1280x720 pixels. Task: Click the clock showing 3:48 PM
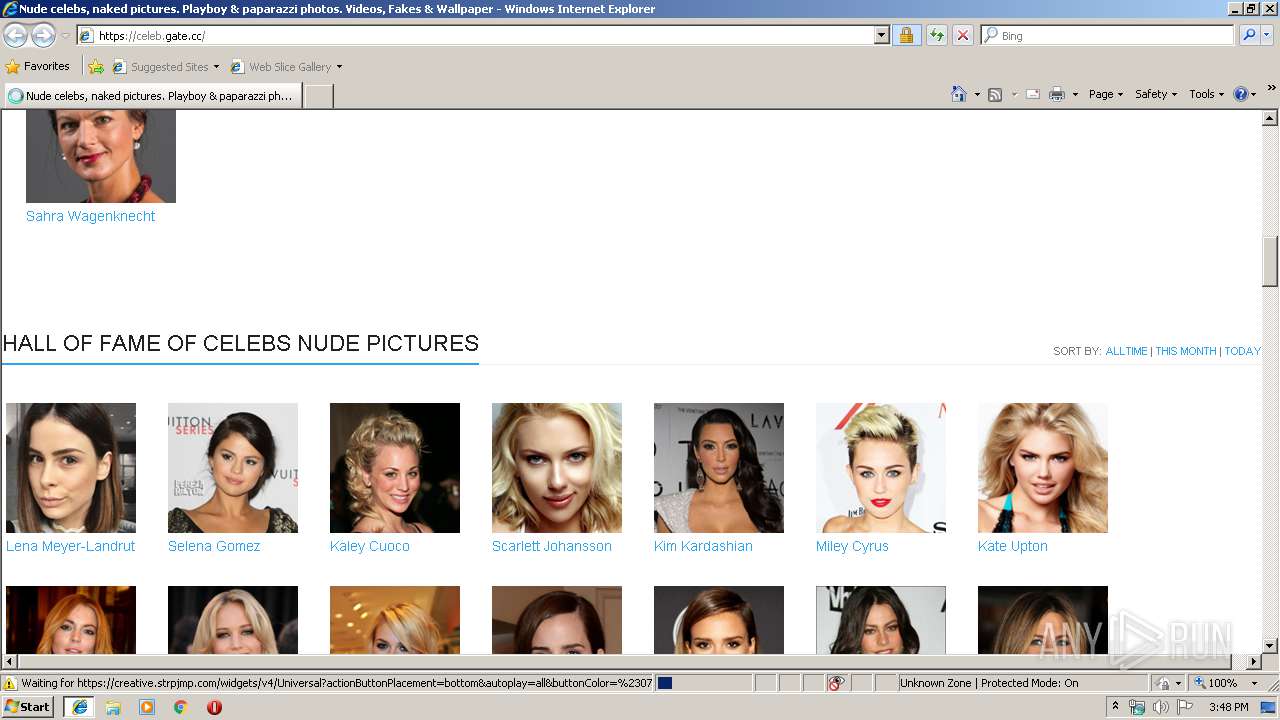pyautogui.click(x=1228, y=707)
